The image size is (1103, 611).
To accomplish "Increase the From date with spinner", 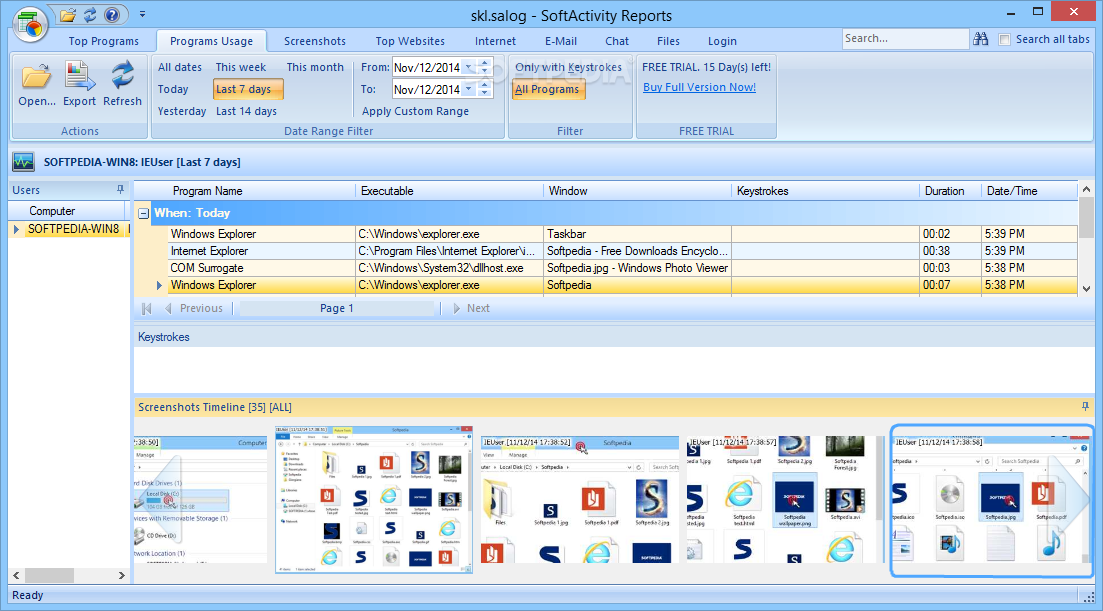I will coord(485,63).
